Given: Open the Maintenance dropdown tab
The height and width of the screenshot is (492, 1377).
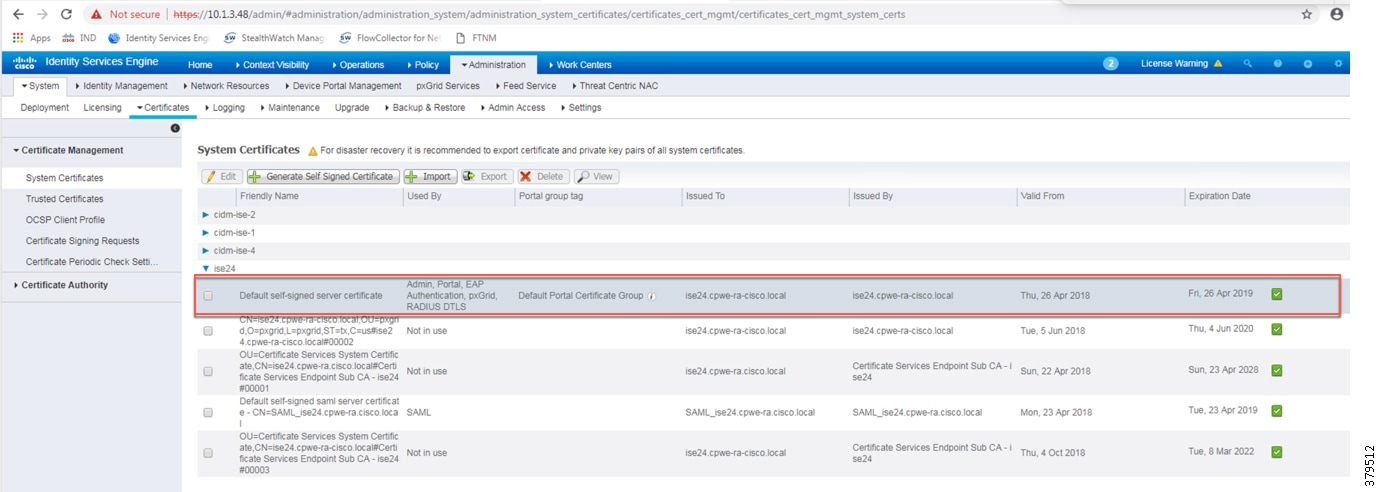Looking at the screenshot, I should tap(289, 108).
